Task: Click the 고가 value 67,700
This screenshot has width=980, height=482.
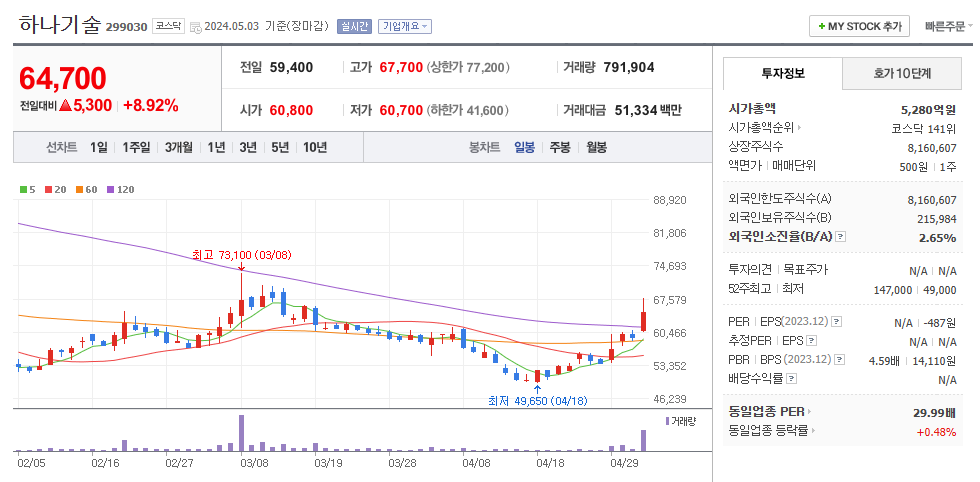Action: click(x=401, y=68)
